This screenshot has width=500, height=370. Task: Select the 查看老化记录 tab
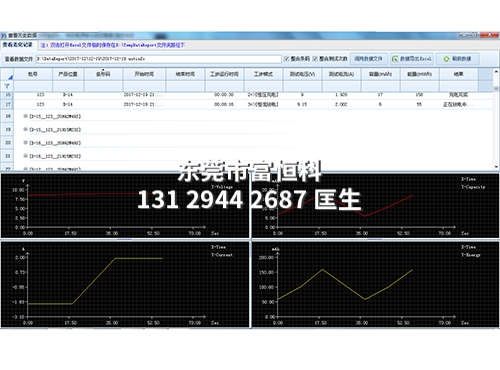[x=18, y=45]
